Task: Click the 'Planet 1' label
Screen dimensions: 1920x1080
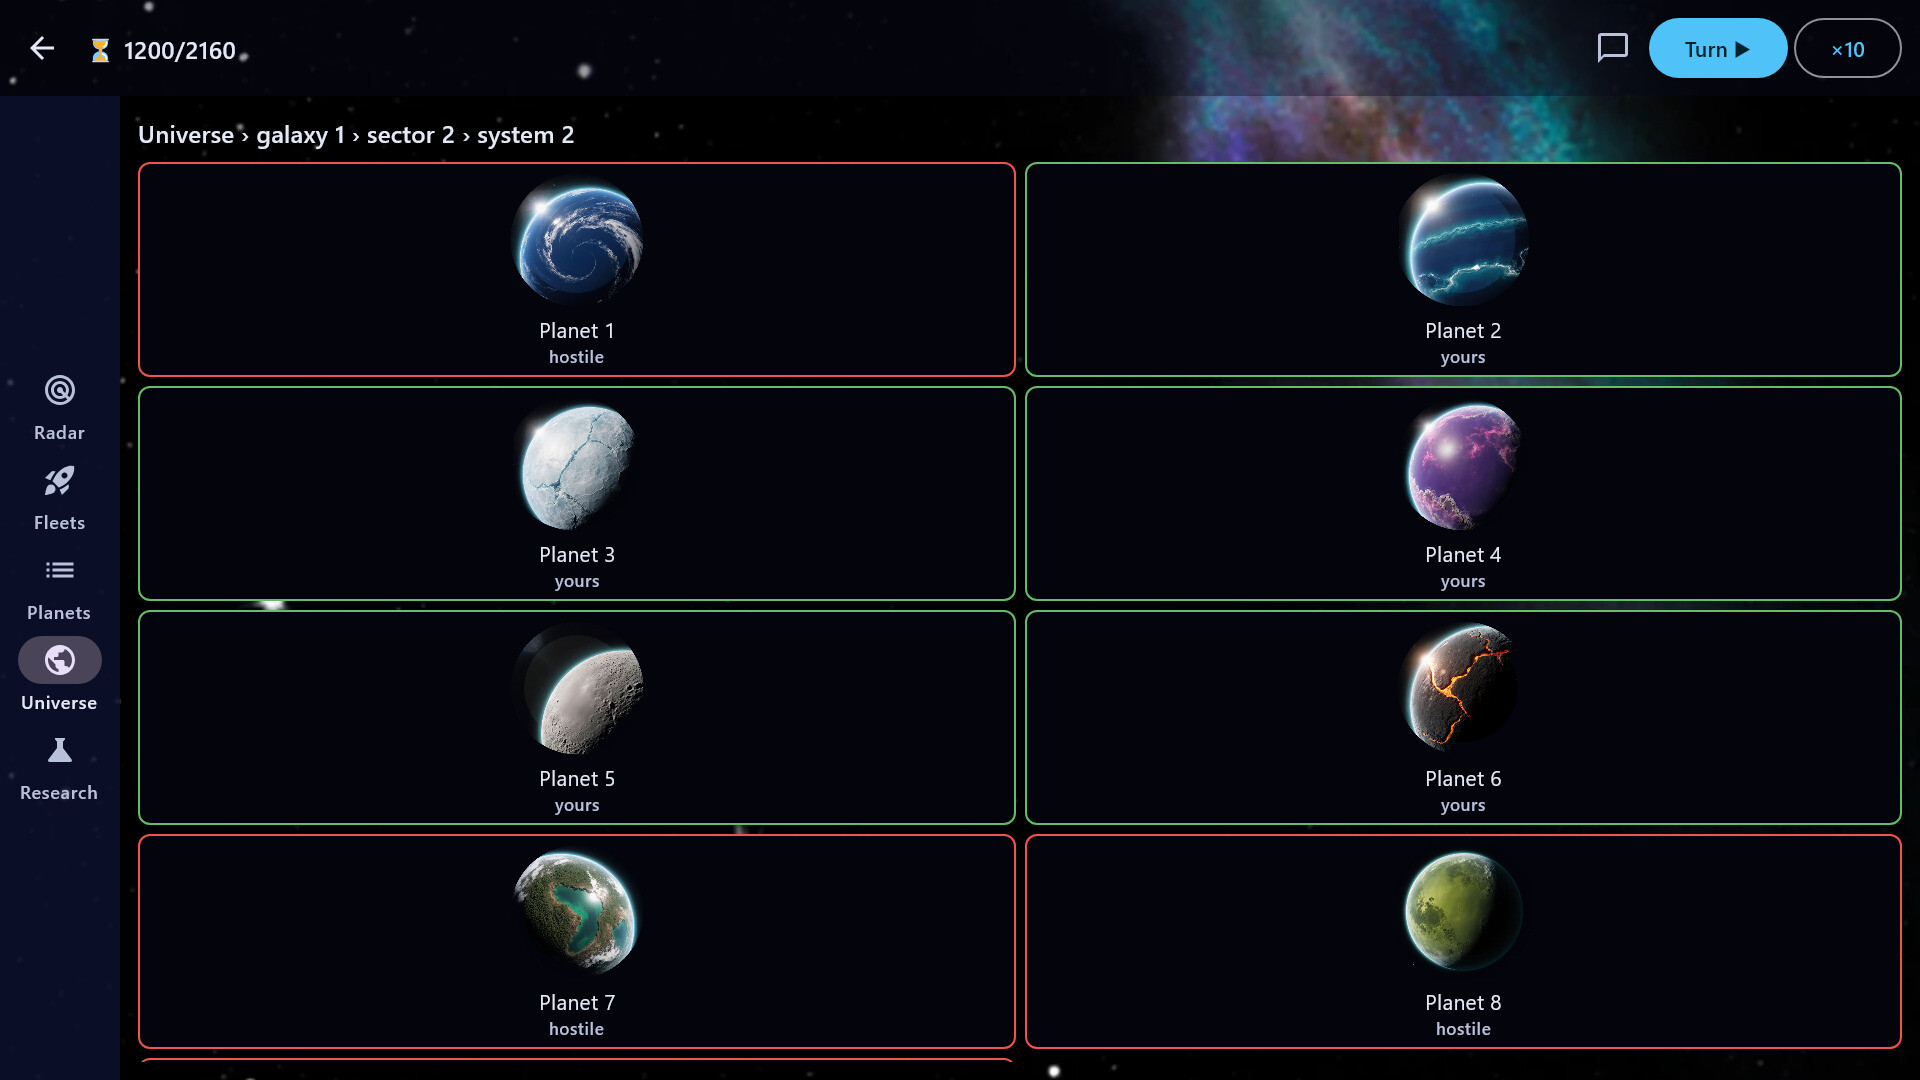Action: click(x=577, y=331)
